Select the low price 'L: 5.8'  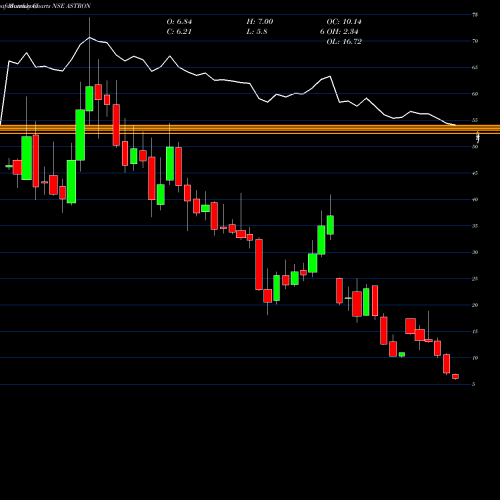pos(257,32)
